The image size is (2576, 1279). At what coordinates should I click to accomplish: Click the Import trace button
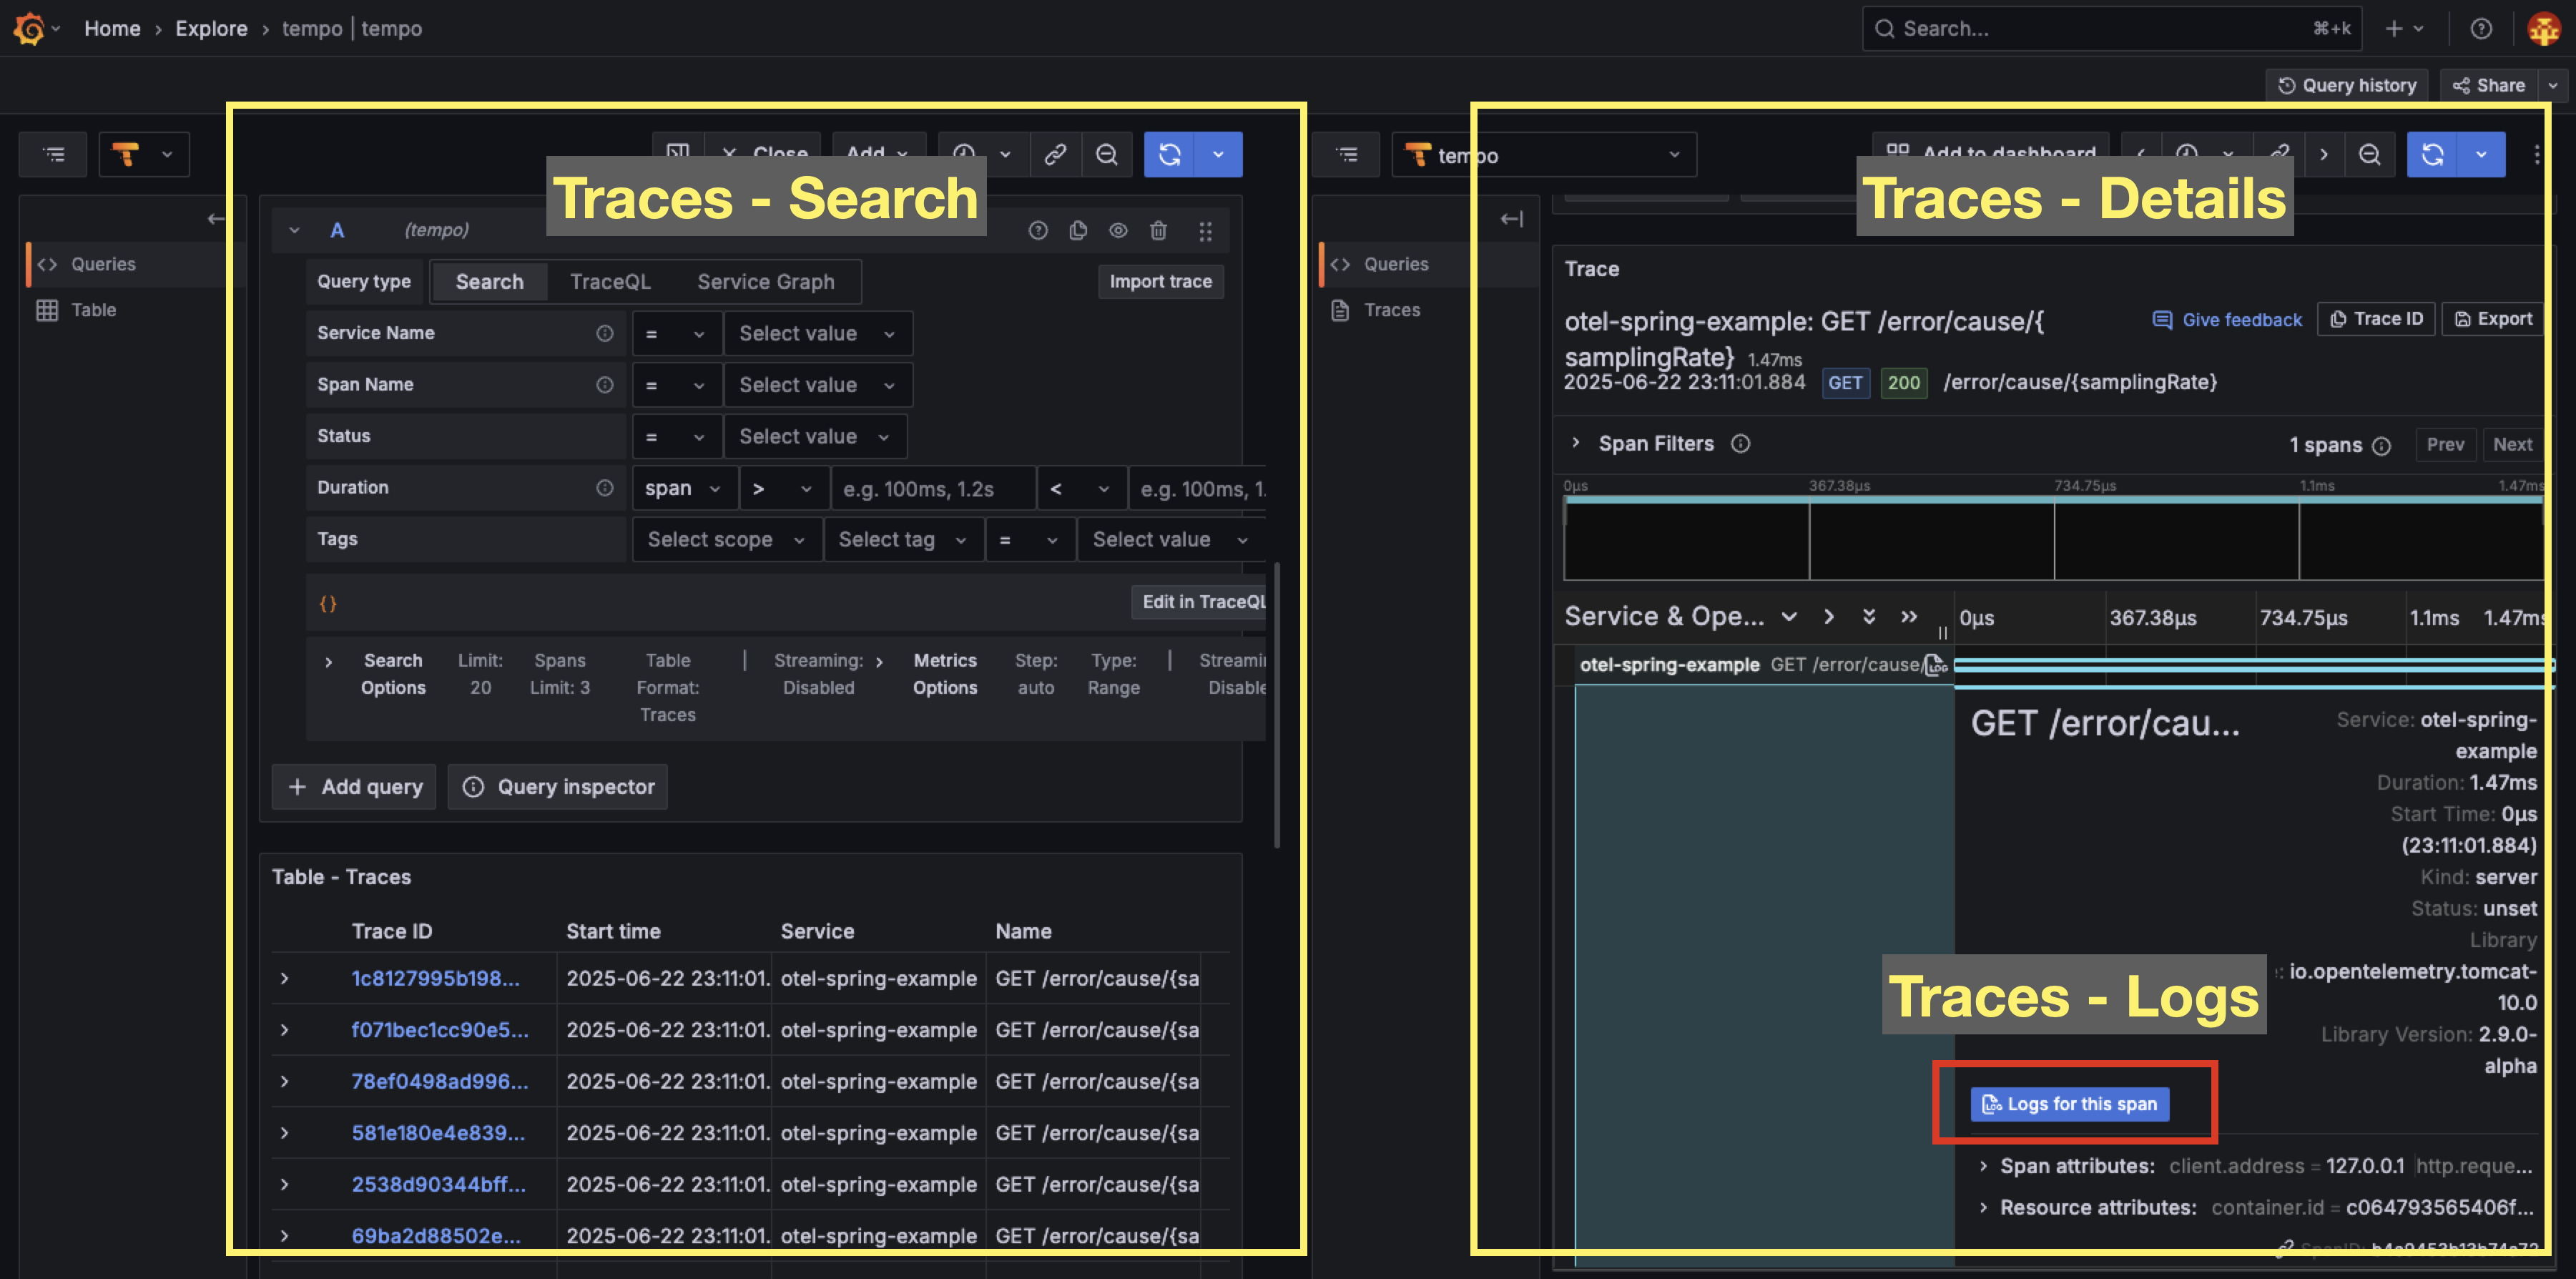(1160, 282)
